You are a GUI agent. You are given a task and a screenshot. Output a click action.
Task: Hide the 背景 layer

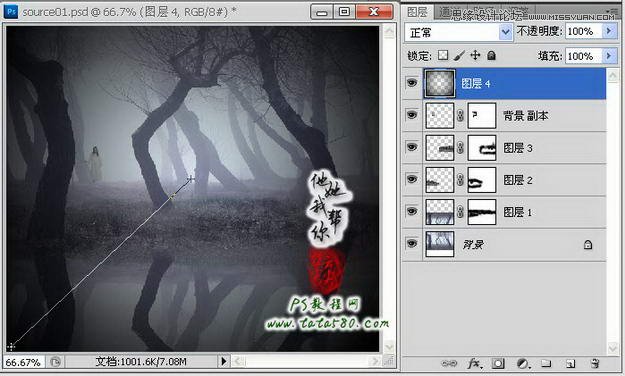(412, 243)
